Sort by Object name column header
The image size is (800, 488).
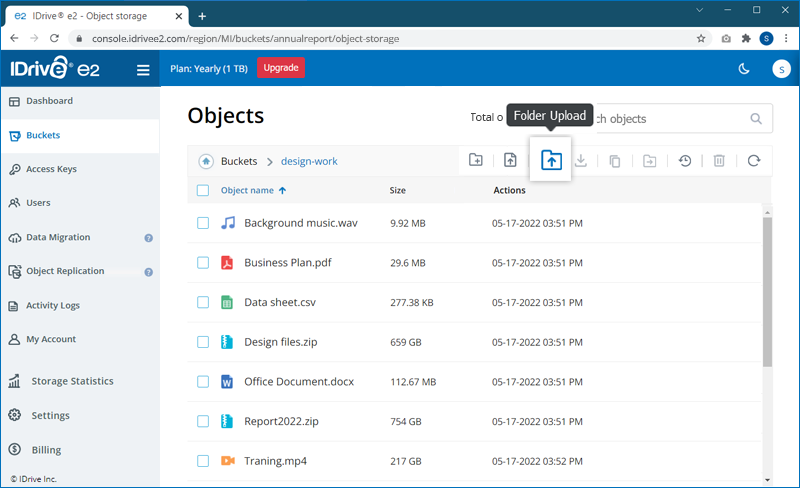click(x=247, y=190)
